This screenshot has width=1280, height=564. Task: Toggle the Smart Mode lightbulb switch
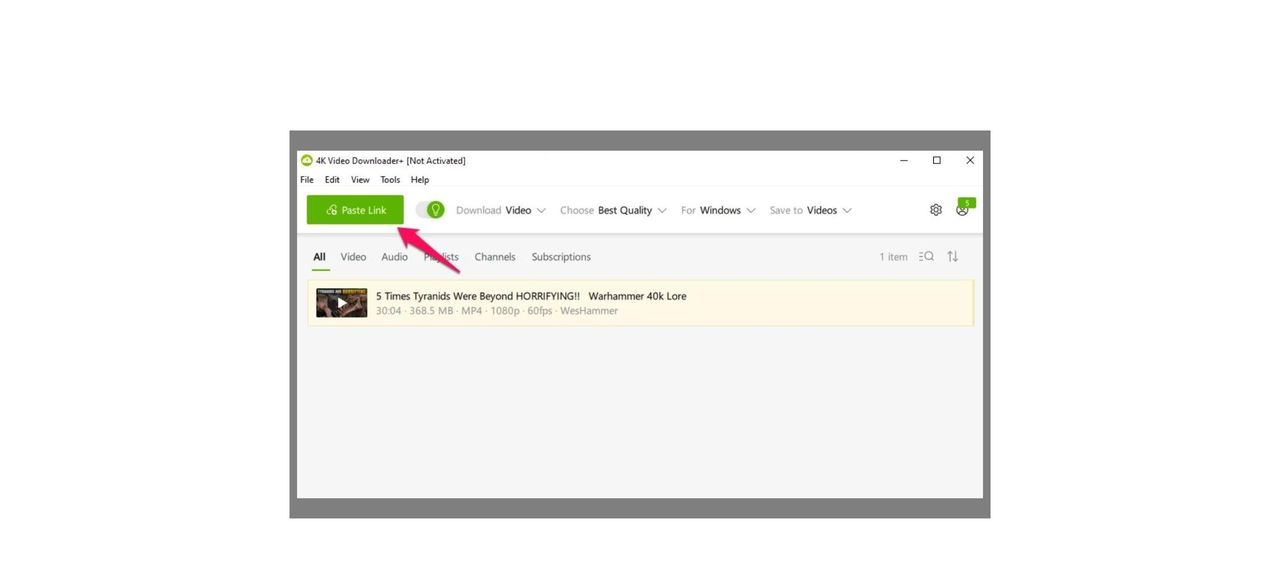coord(430,210)
